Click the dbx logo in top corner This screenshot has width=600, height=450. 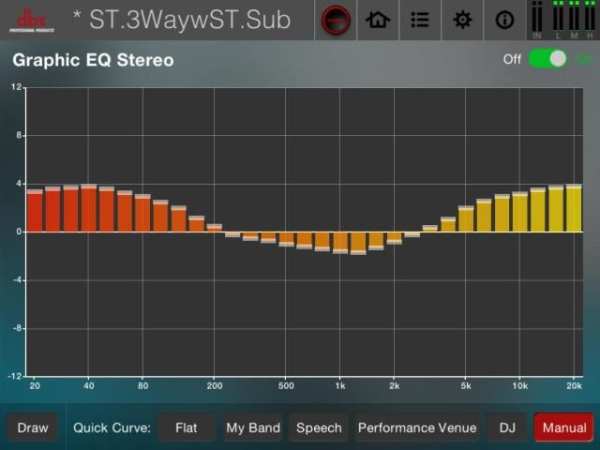click(x=32, y=20)
